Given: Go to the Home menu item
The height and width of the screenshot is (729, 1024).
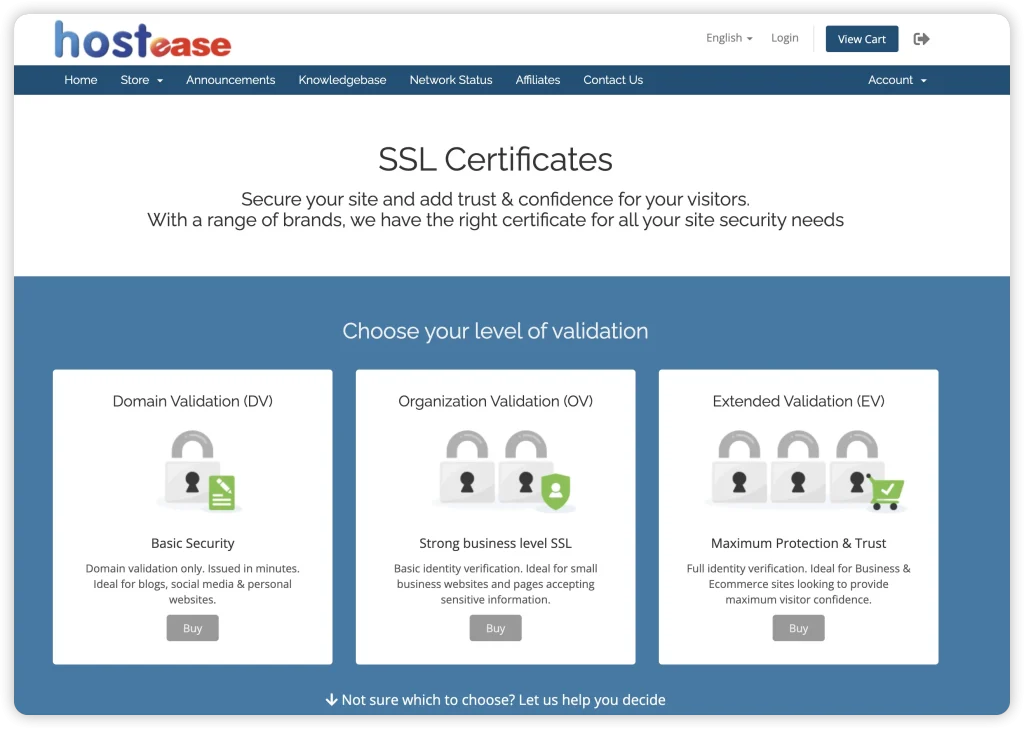Looking at the screenshot, I should click(81, 80).
